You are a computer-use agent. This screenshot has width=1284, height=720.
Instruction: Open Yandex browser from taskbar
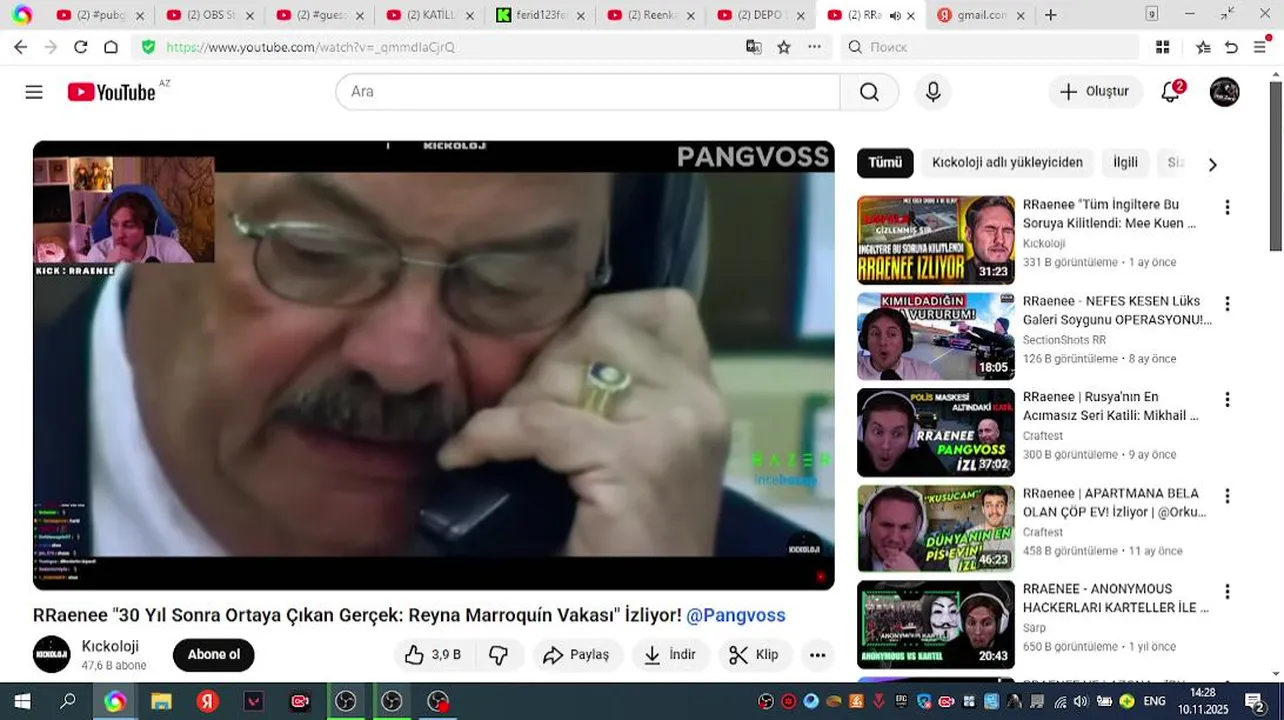coord(207,702)
